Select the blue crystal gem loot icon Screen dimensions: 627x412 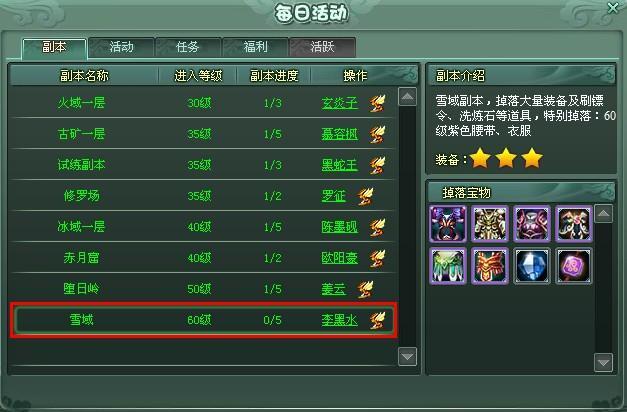point(531,266)
